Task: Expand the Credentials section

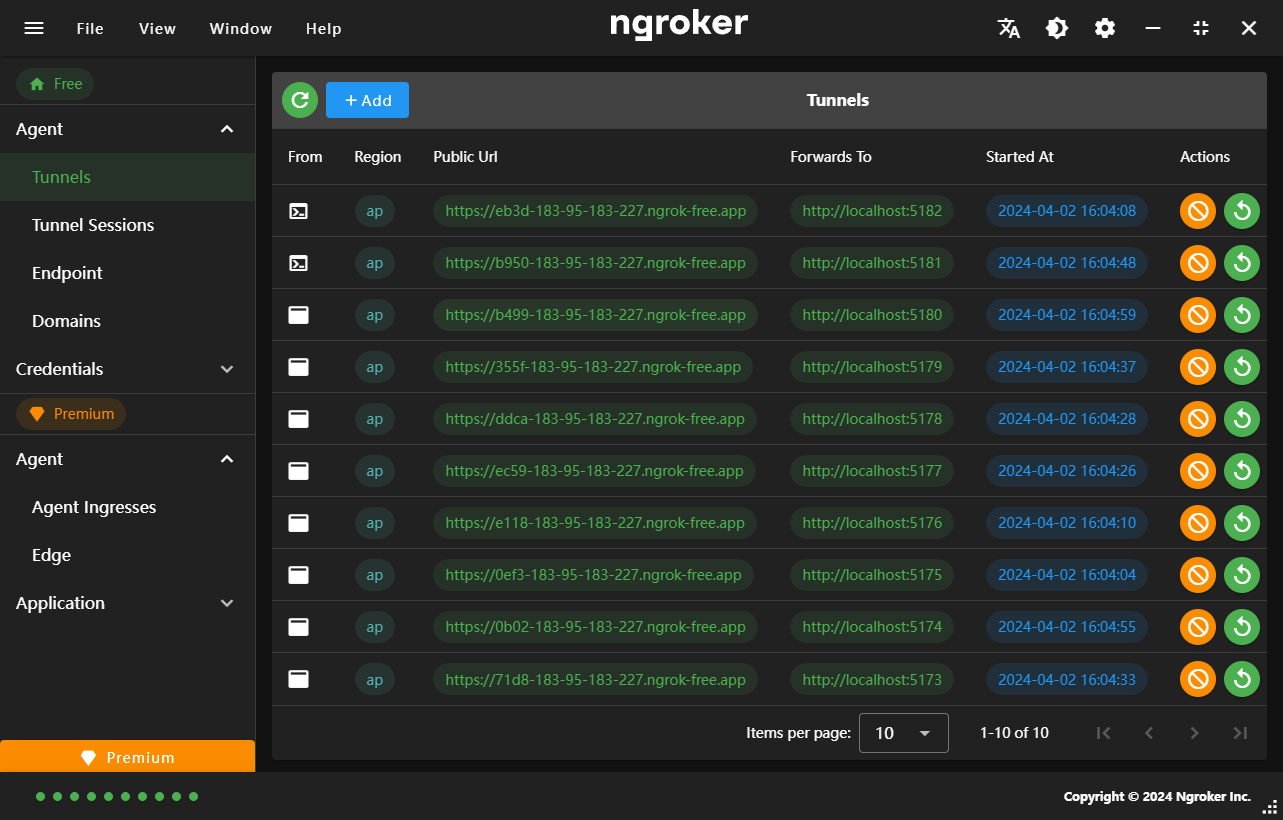Action: pyautogui.click(x=127, y=369)
